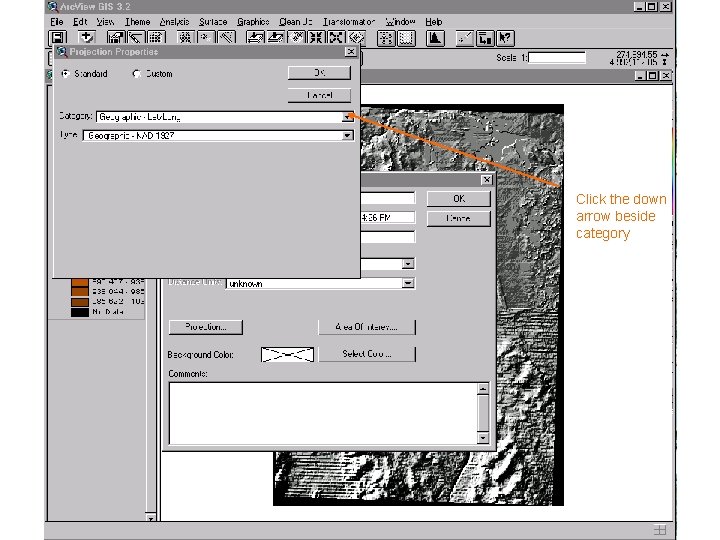Open the View menu
This screenshot has height=540, width=720.
(x=105, y=22)
